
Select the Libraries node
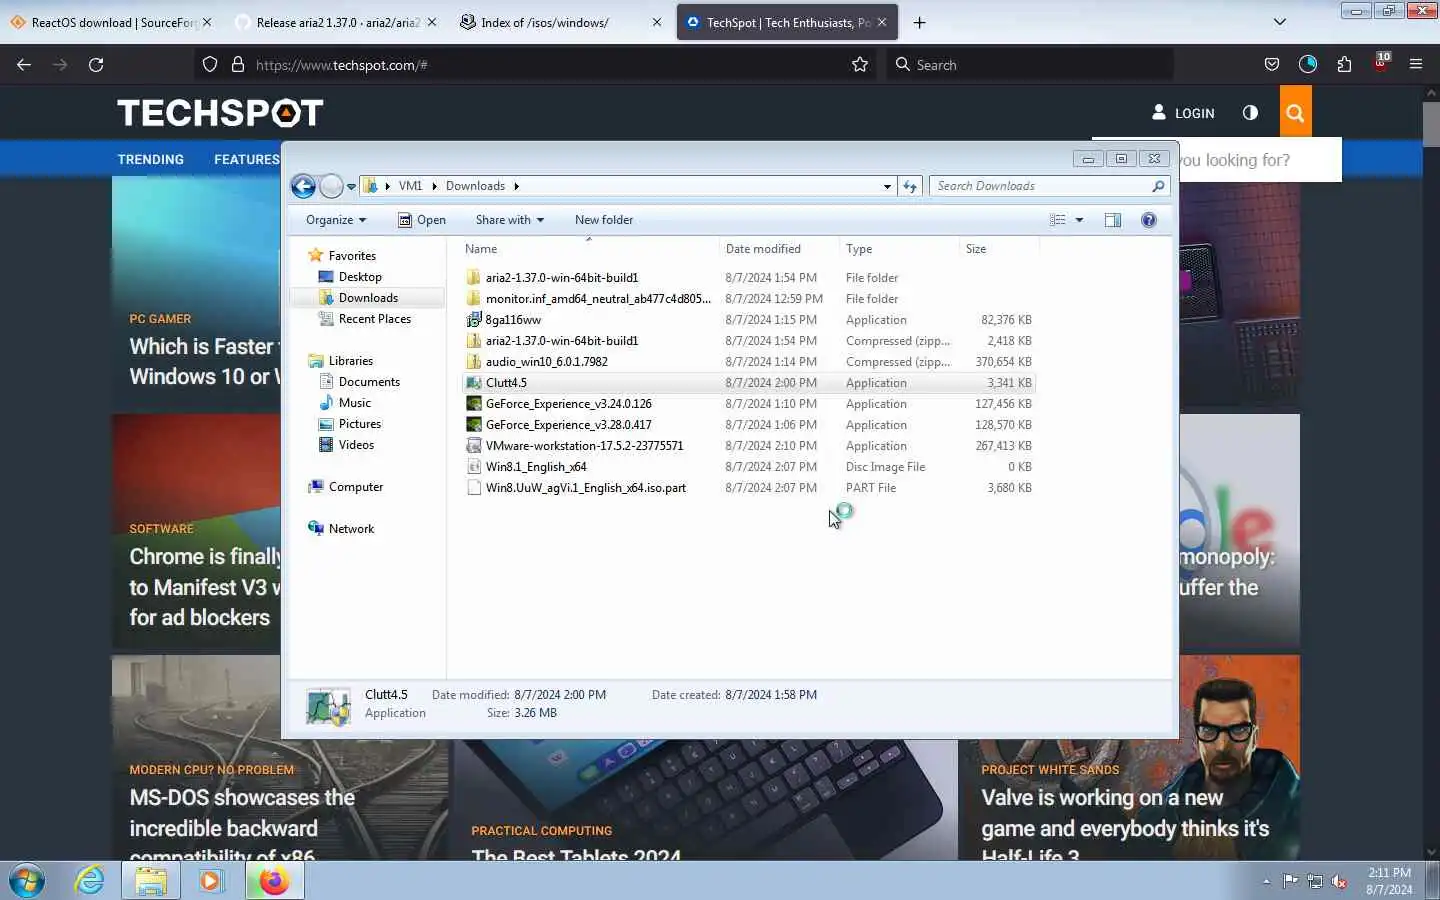coord(351,361)
